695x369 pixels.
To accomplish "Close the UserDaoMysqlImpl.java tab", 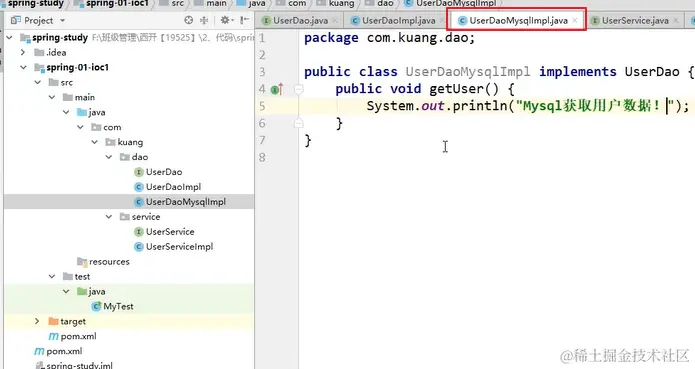I will (x=575, y=20).
